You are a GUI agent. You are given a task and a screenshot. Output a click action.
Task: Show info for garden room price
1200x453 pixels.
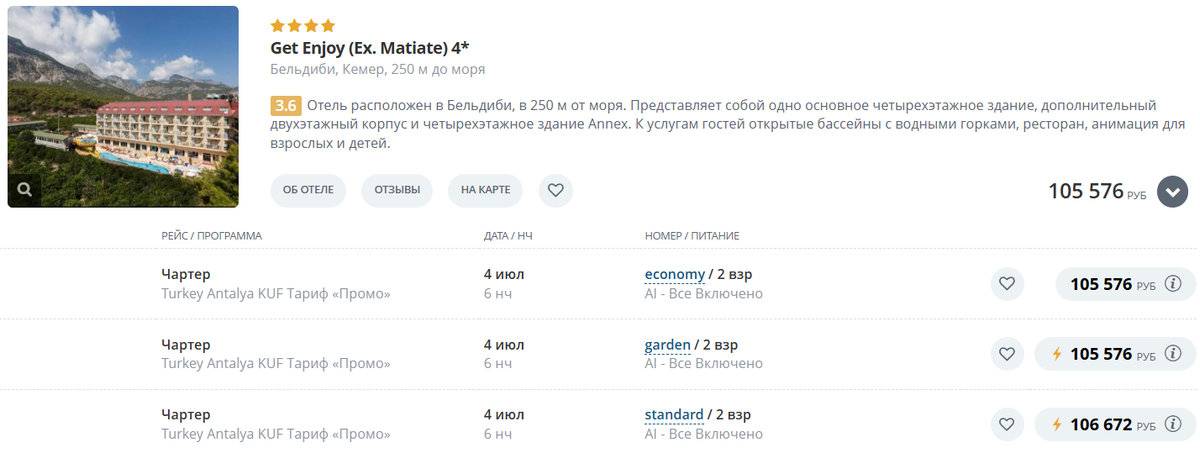[x=1174, y=354]
